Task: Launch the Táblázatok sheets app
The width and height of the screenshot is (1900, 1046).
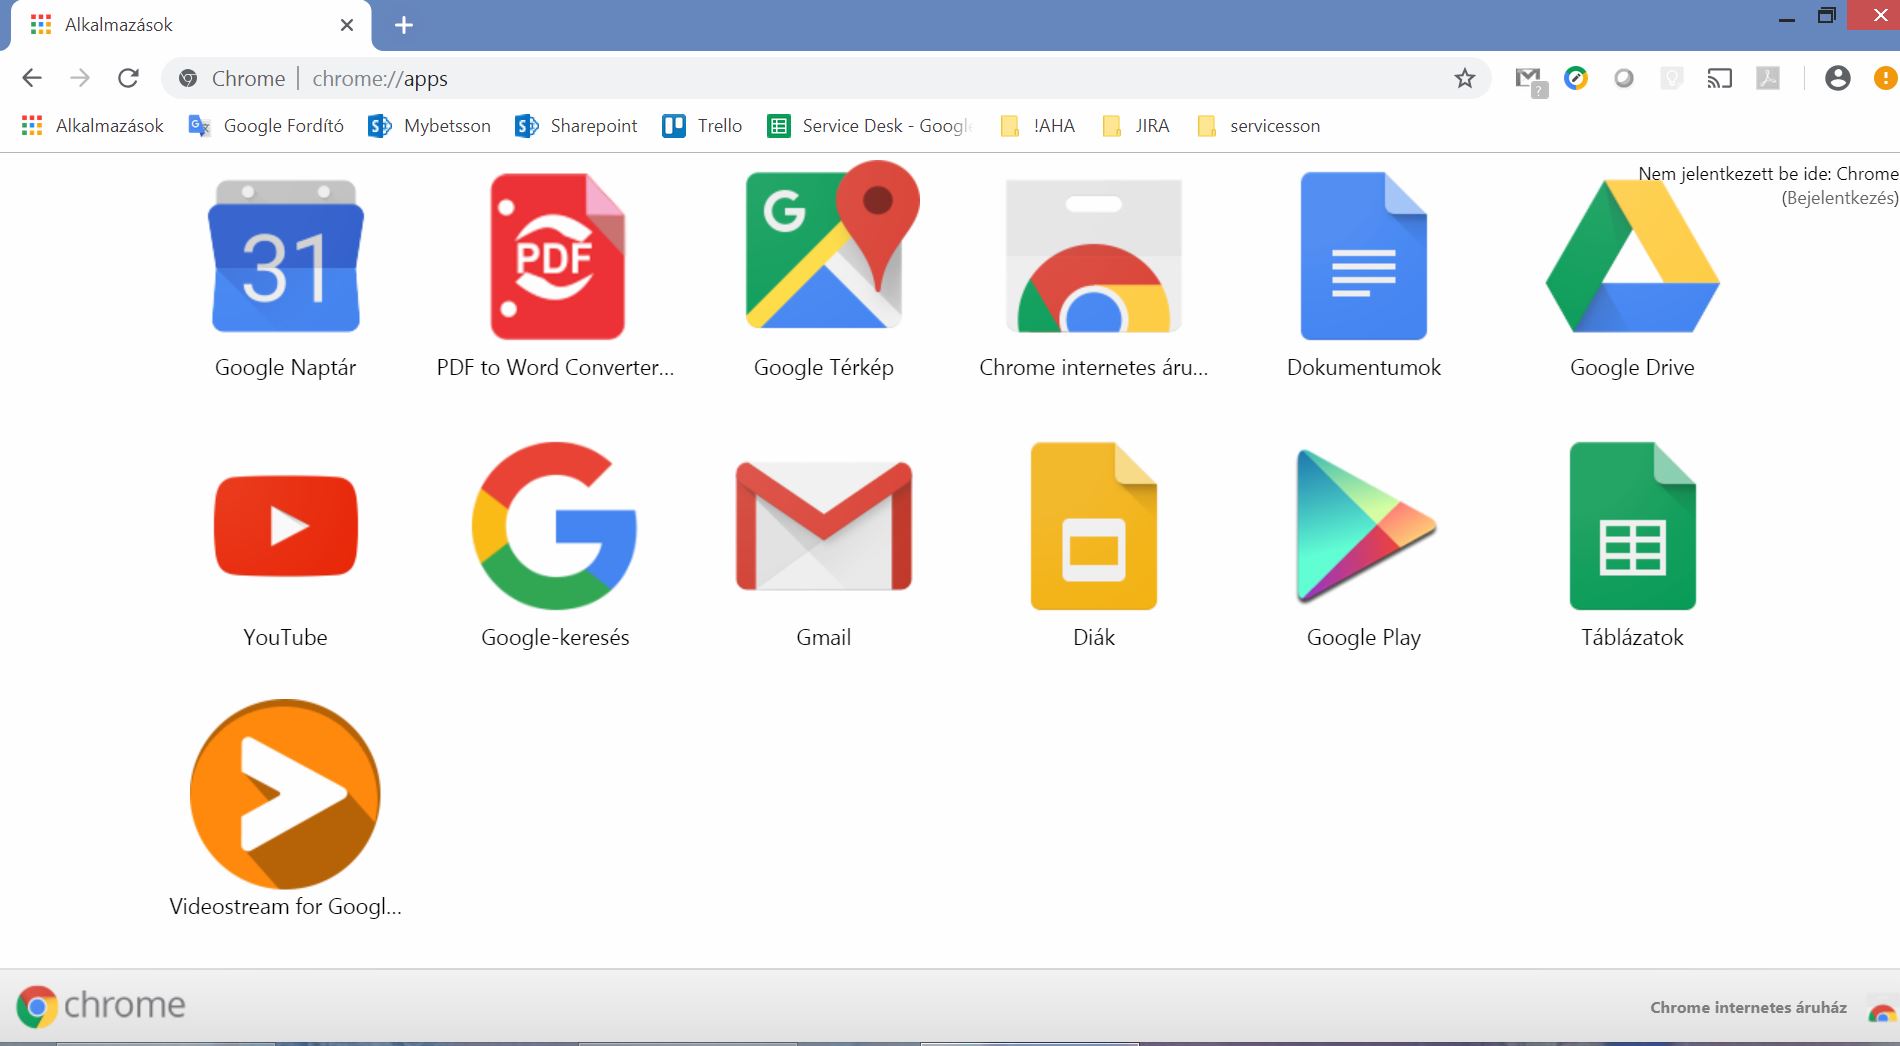Action: (x=1632, y=526)
